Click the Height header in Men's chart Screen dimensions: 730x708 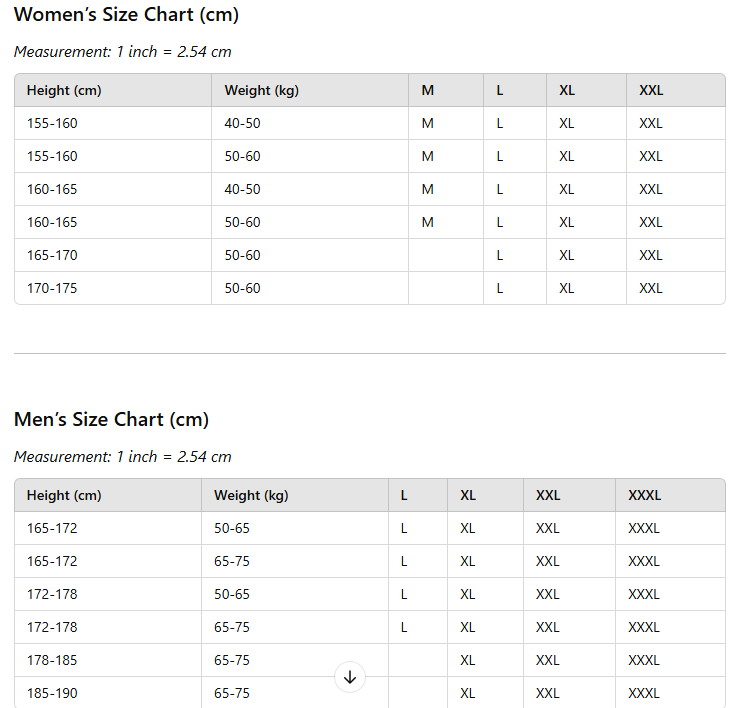(x=64, y=495)
